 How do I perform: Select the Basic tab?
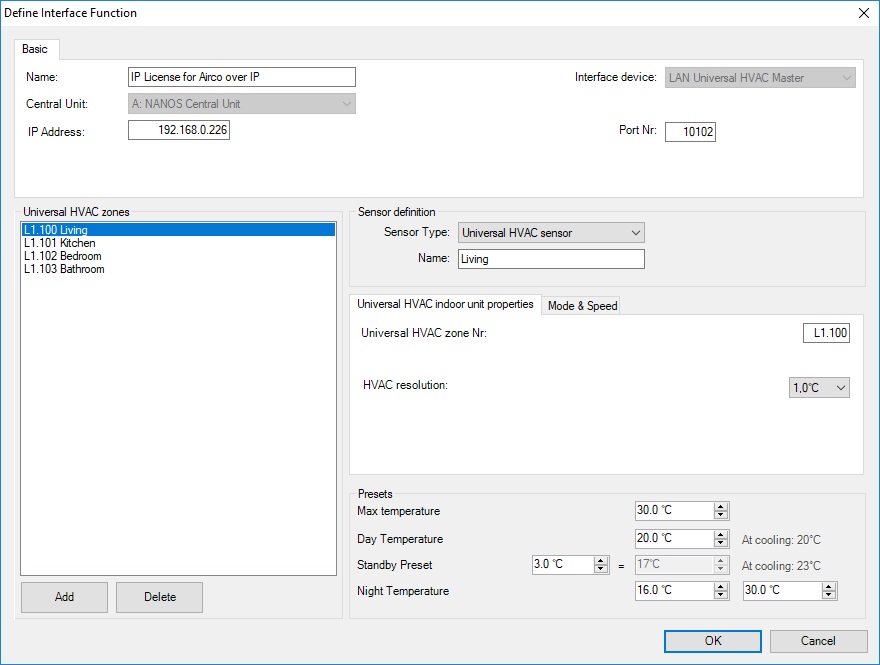pos(38,49)
